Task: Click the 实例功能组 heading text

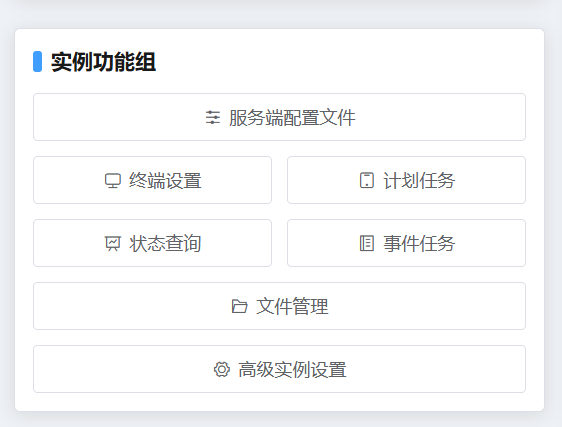Action: point(103,62)
